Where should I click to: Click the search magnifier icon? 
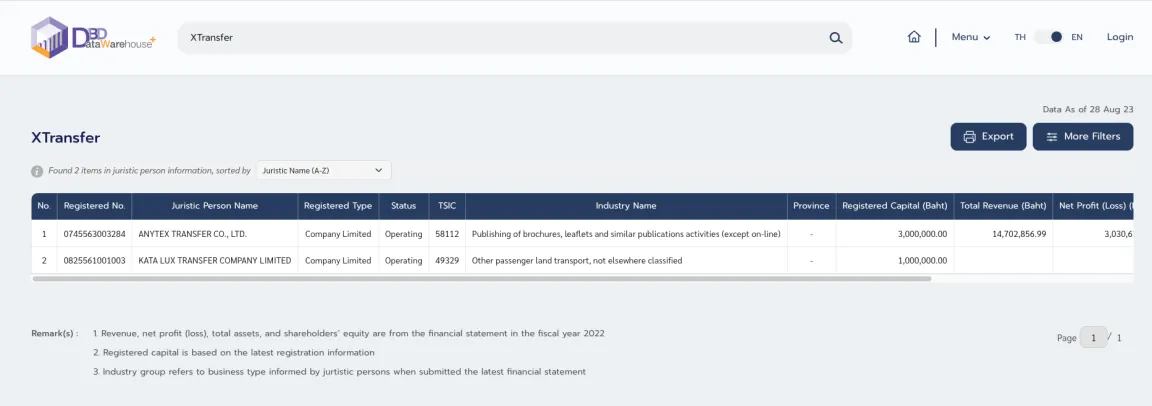point(836,38)
